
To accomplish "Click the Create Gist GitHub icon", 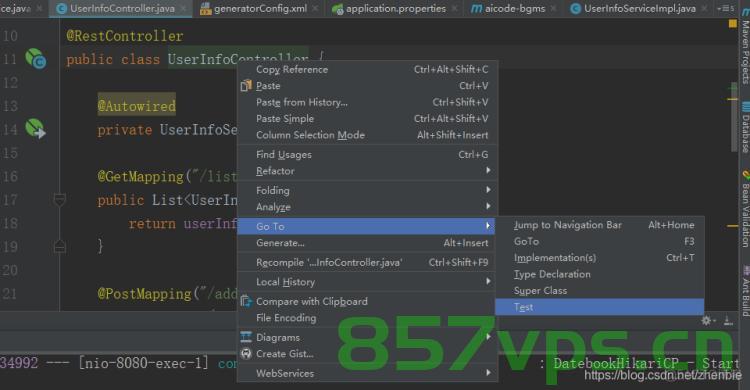I will pos(246,354).
